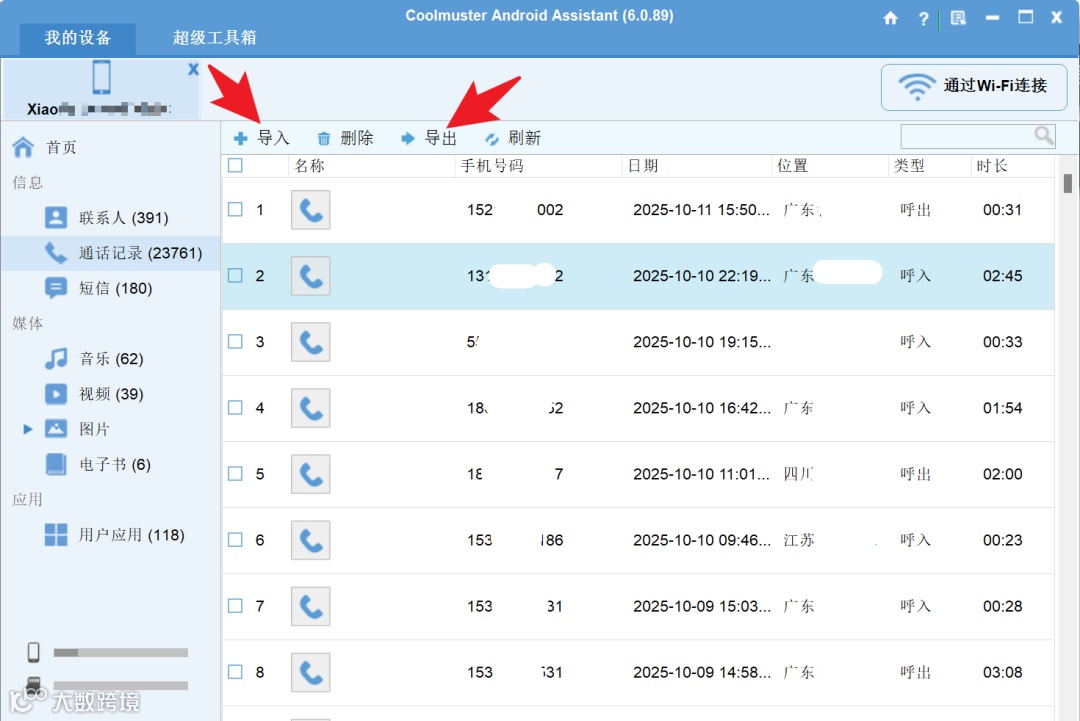The height and width of the screenshot is (721, 1080).
Task: Click phone avatar icon in row 3
Action: 311,342
